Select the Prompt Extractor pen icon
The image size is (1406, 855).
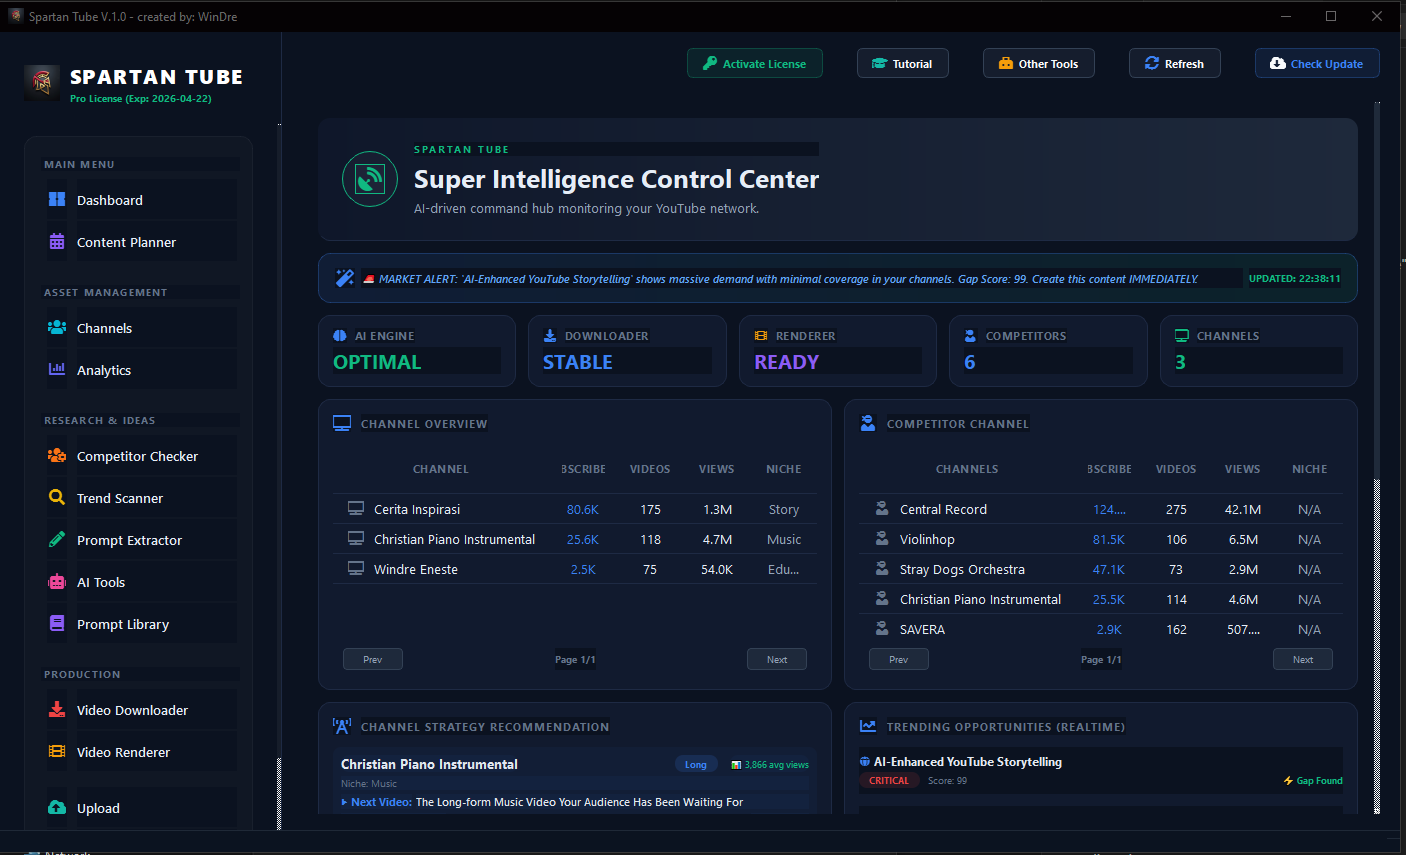[57, 540]
